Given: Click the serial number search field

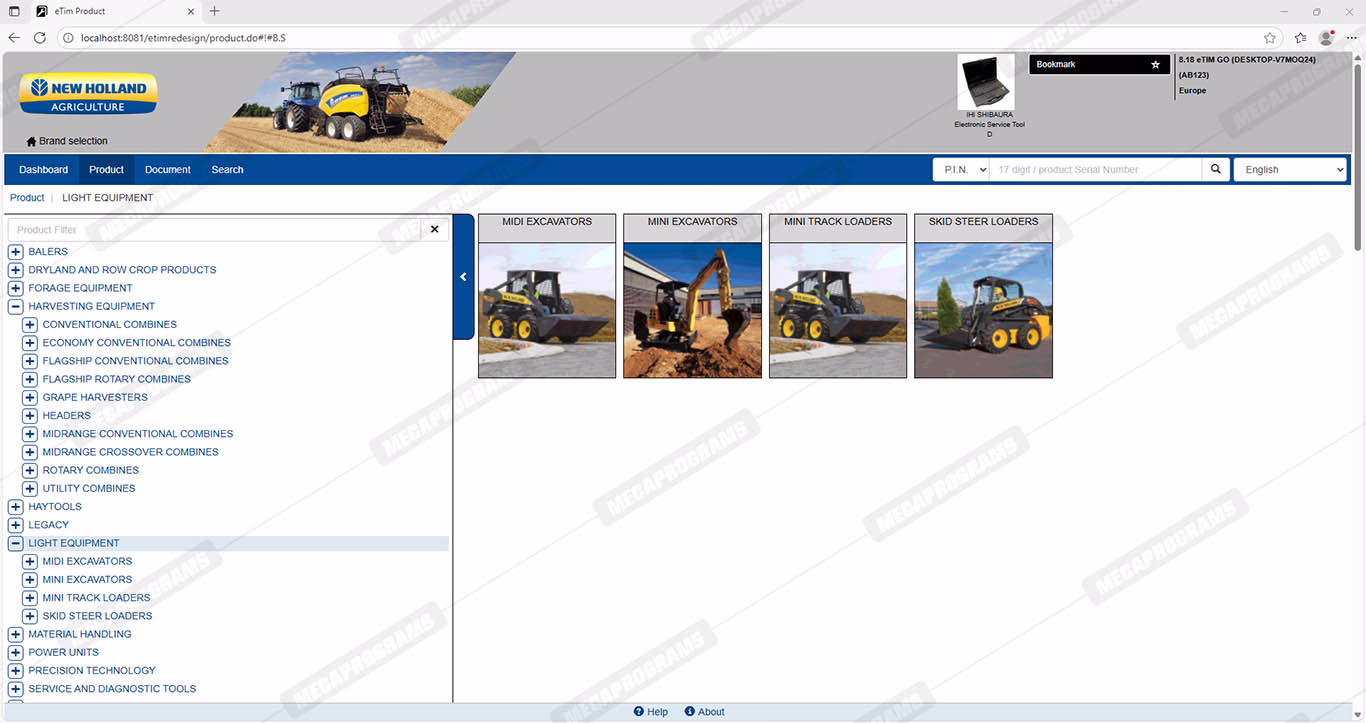Looking at the screenshot, I should click(x=1095, y=170).
